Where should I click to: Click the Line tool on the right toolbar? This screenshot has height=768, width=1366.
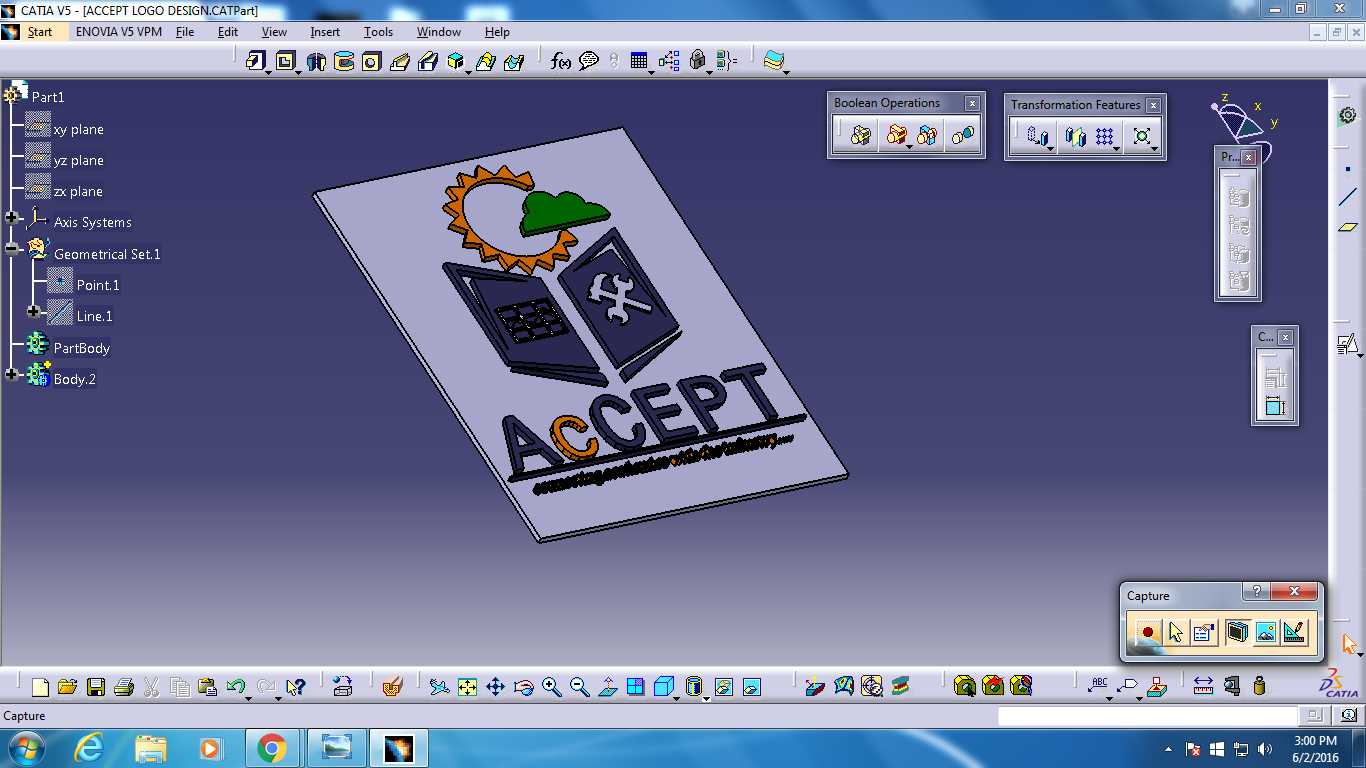pos(1347,198)
